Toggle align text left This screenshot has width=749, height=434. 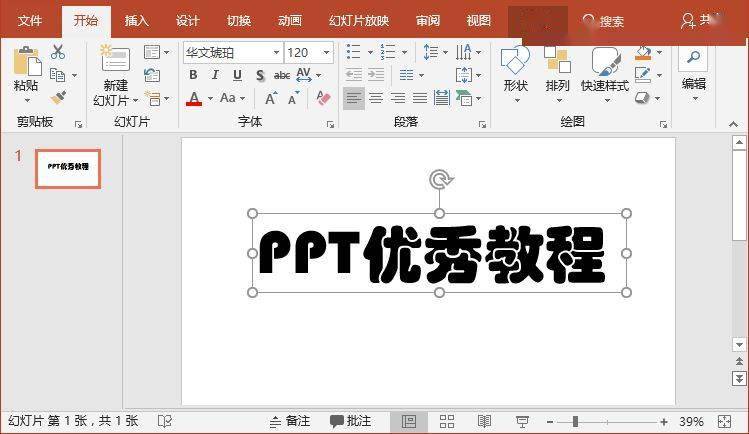click(x=353, y=98)
